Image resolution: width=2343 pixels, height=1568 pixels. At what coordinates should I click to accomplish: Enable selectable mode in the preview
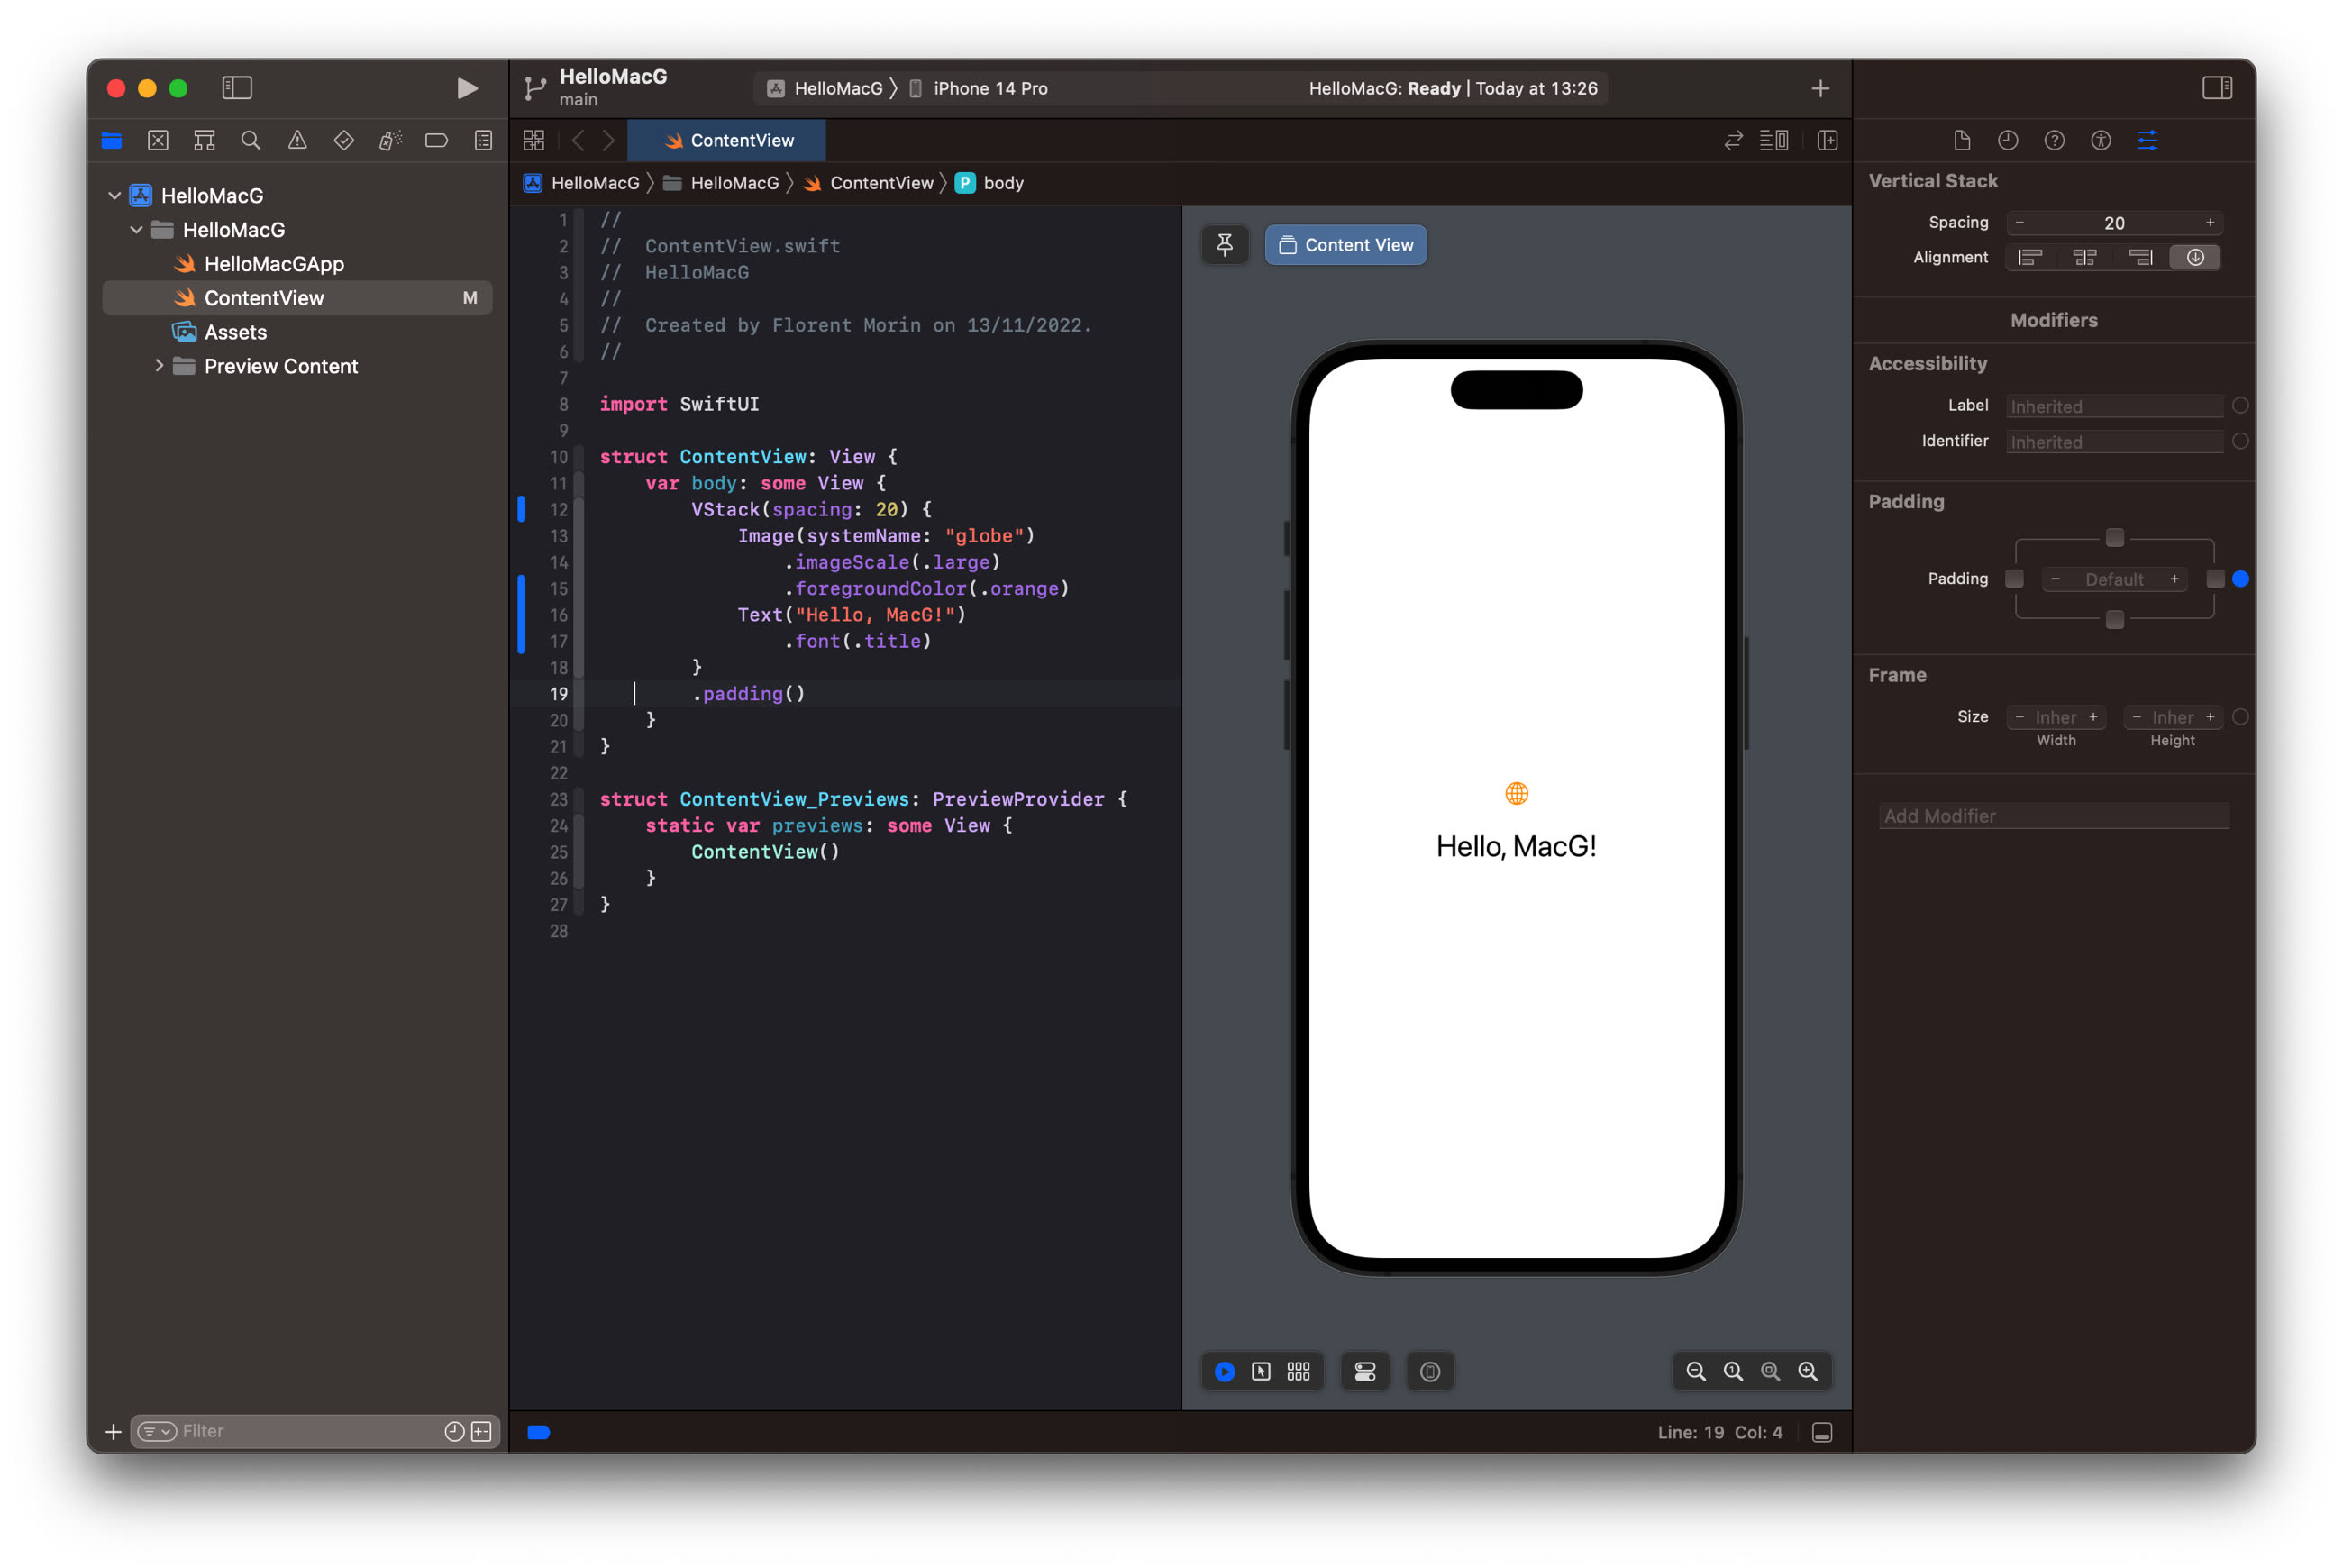pyautogui.click(x=1262, y=1371)
